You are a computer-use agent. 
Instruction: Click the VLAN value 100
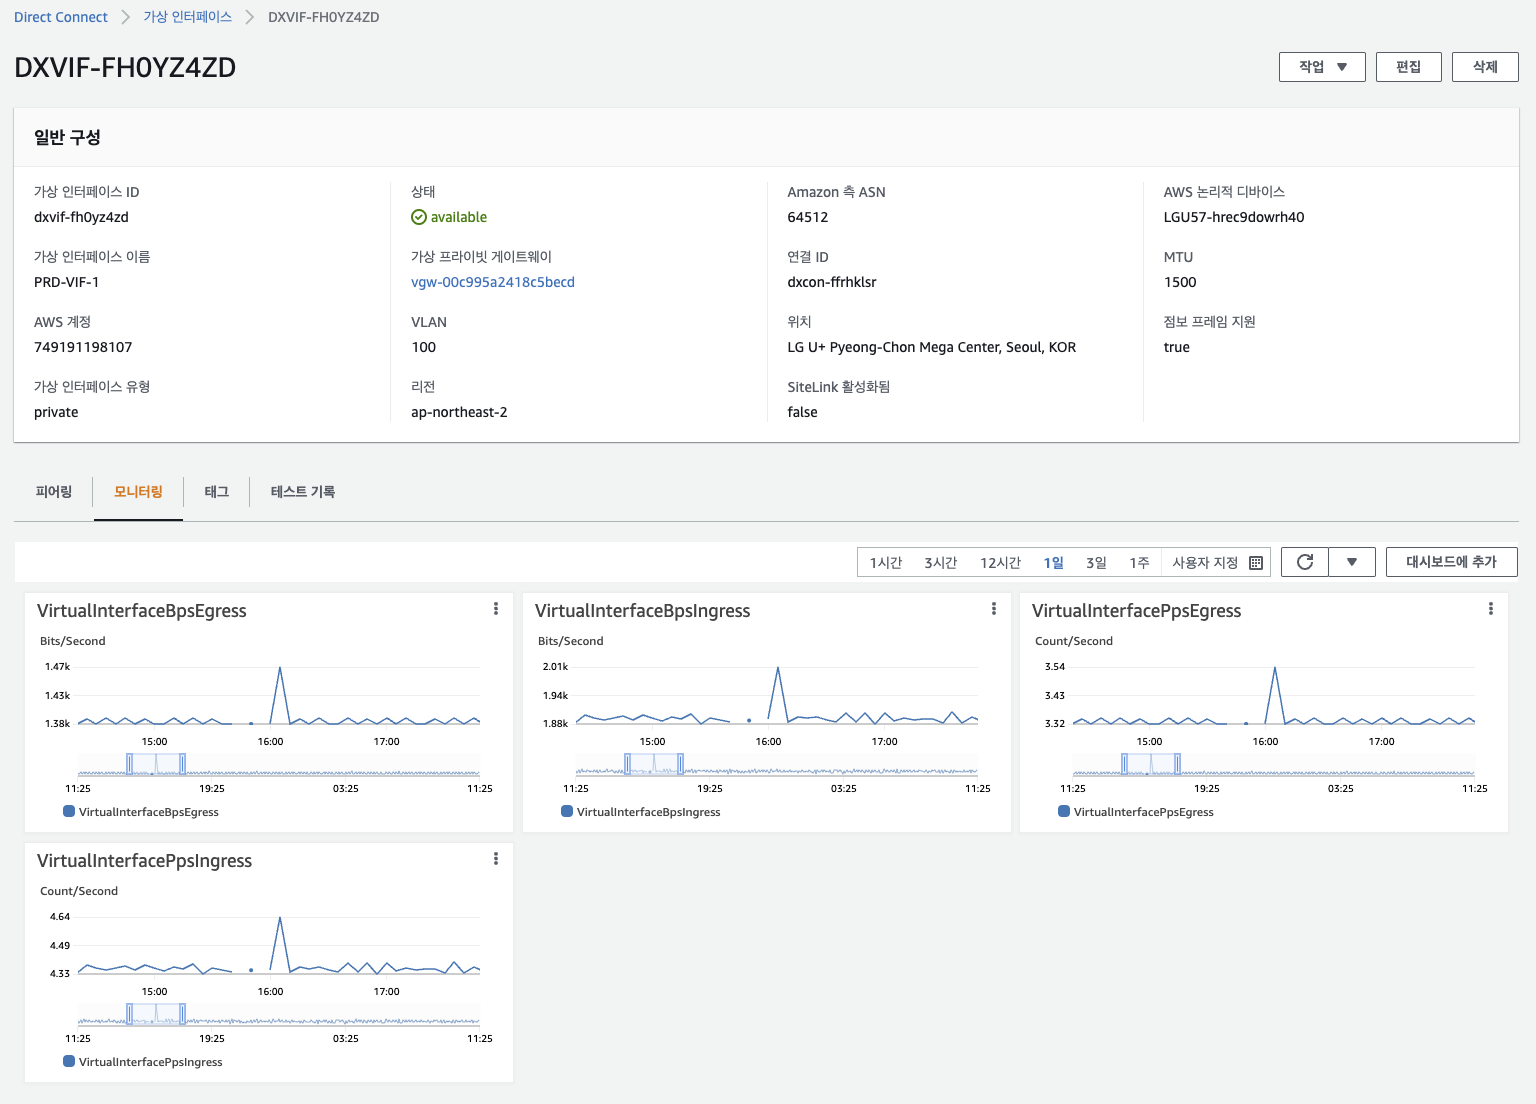[424, 347]
